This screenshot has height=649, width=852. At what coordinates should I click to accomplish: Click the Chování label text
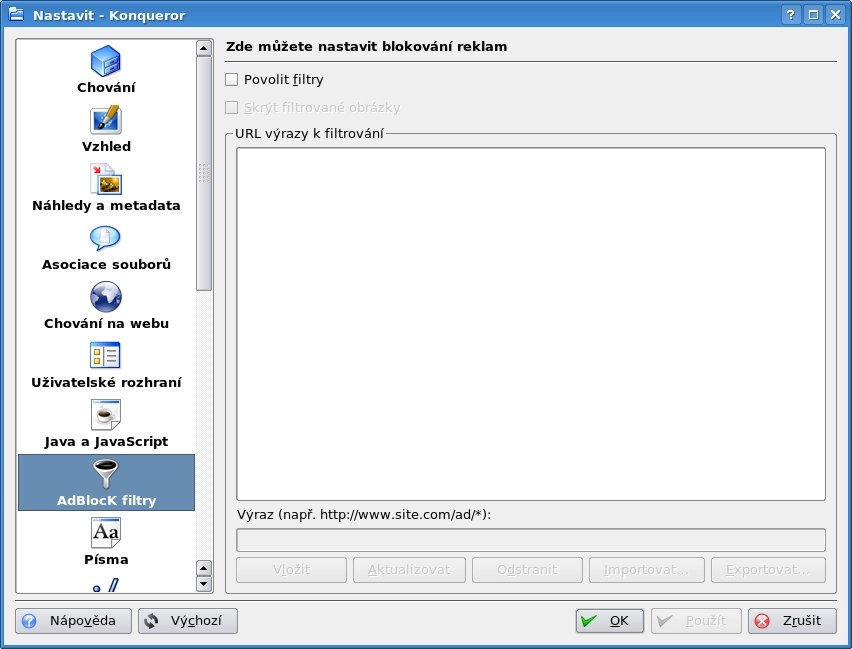(106, 88)
